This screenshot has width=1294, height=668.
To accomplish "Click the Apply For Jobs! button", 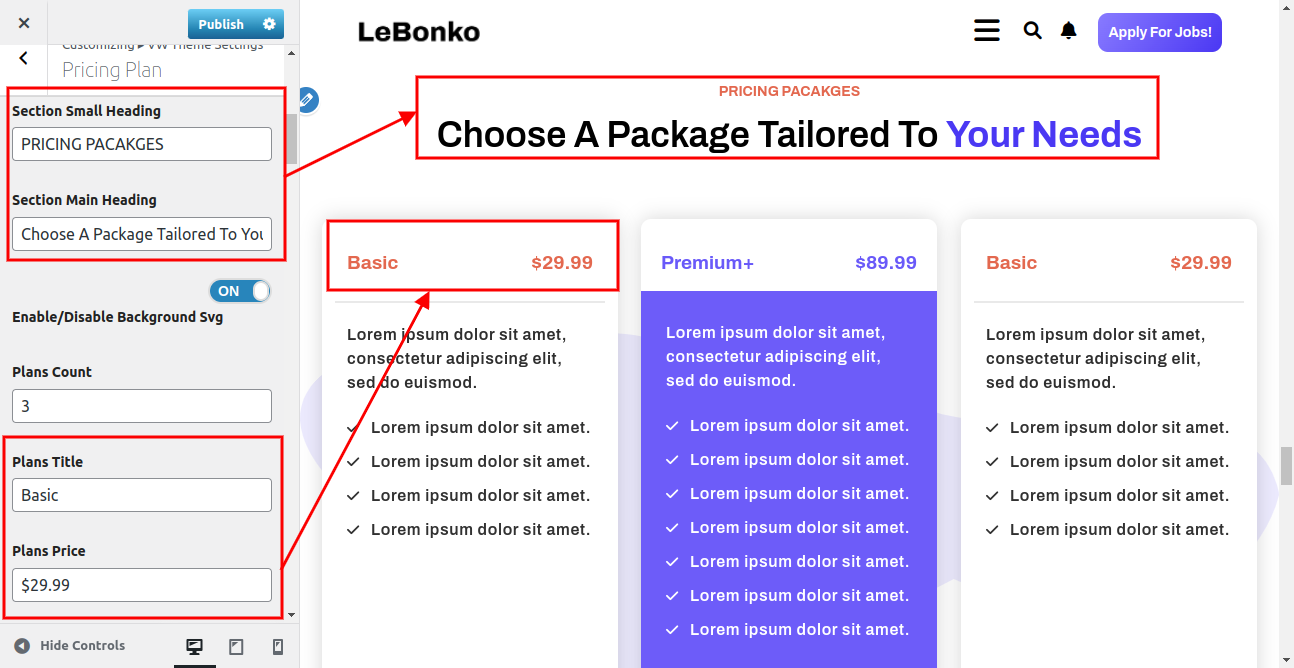I will click(1159, 32).
